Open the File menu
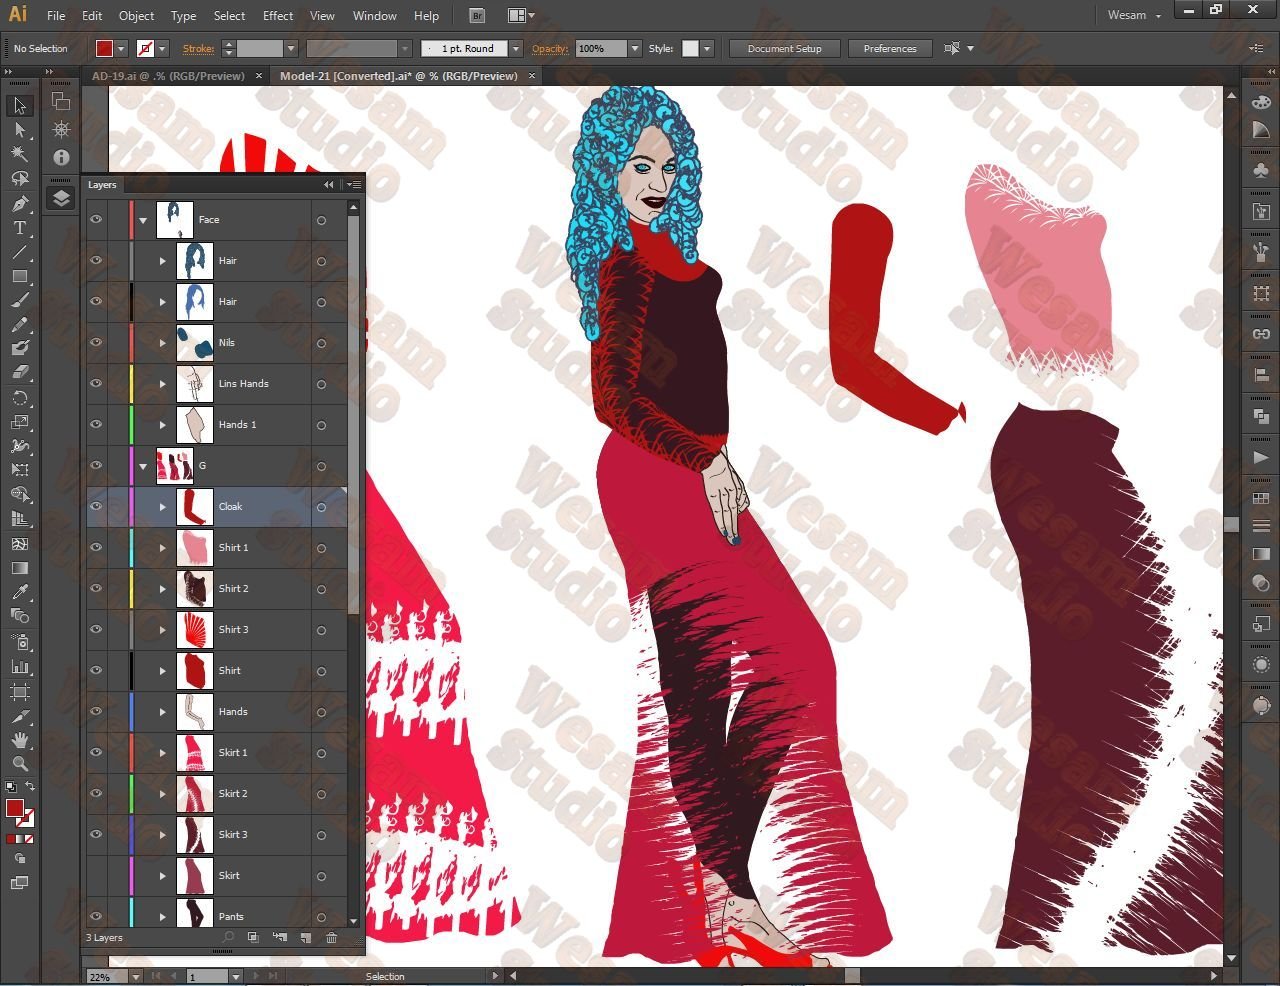The width and height of the screenshot is (1280, 986). pyautogui.click(x=56, y=15)
